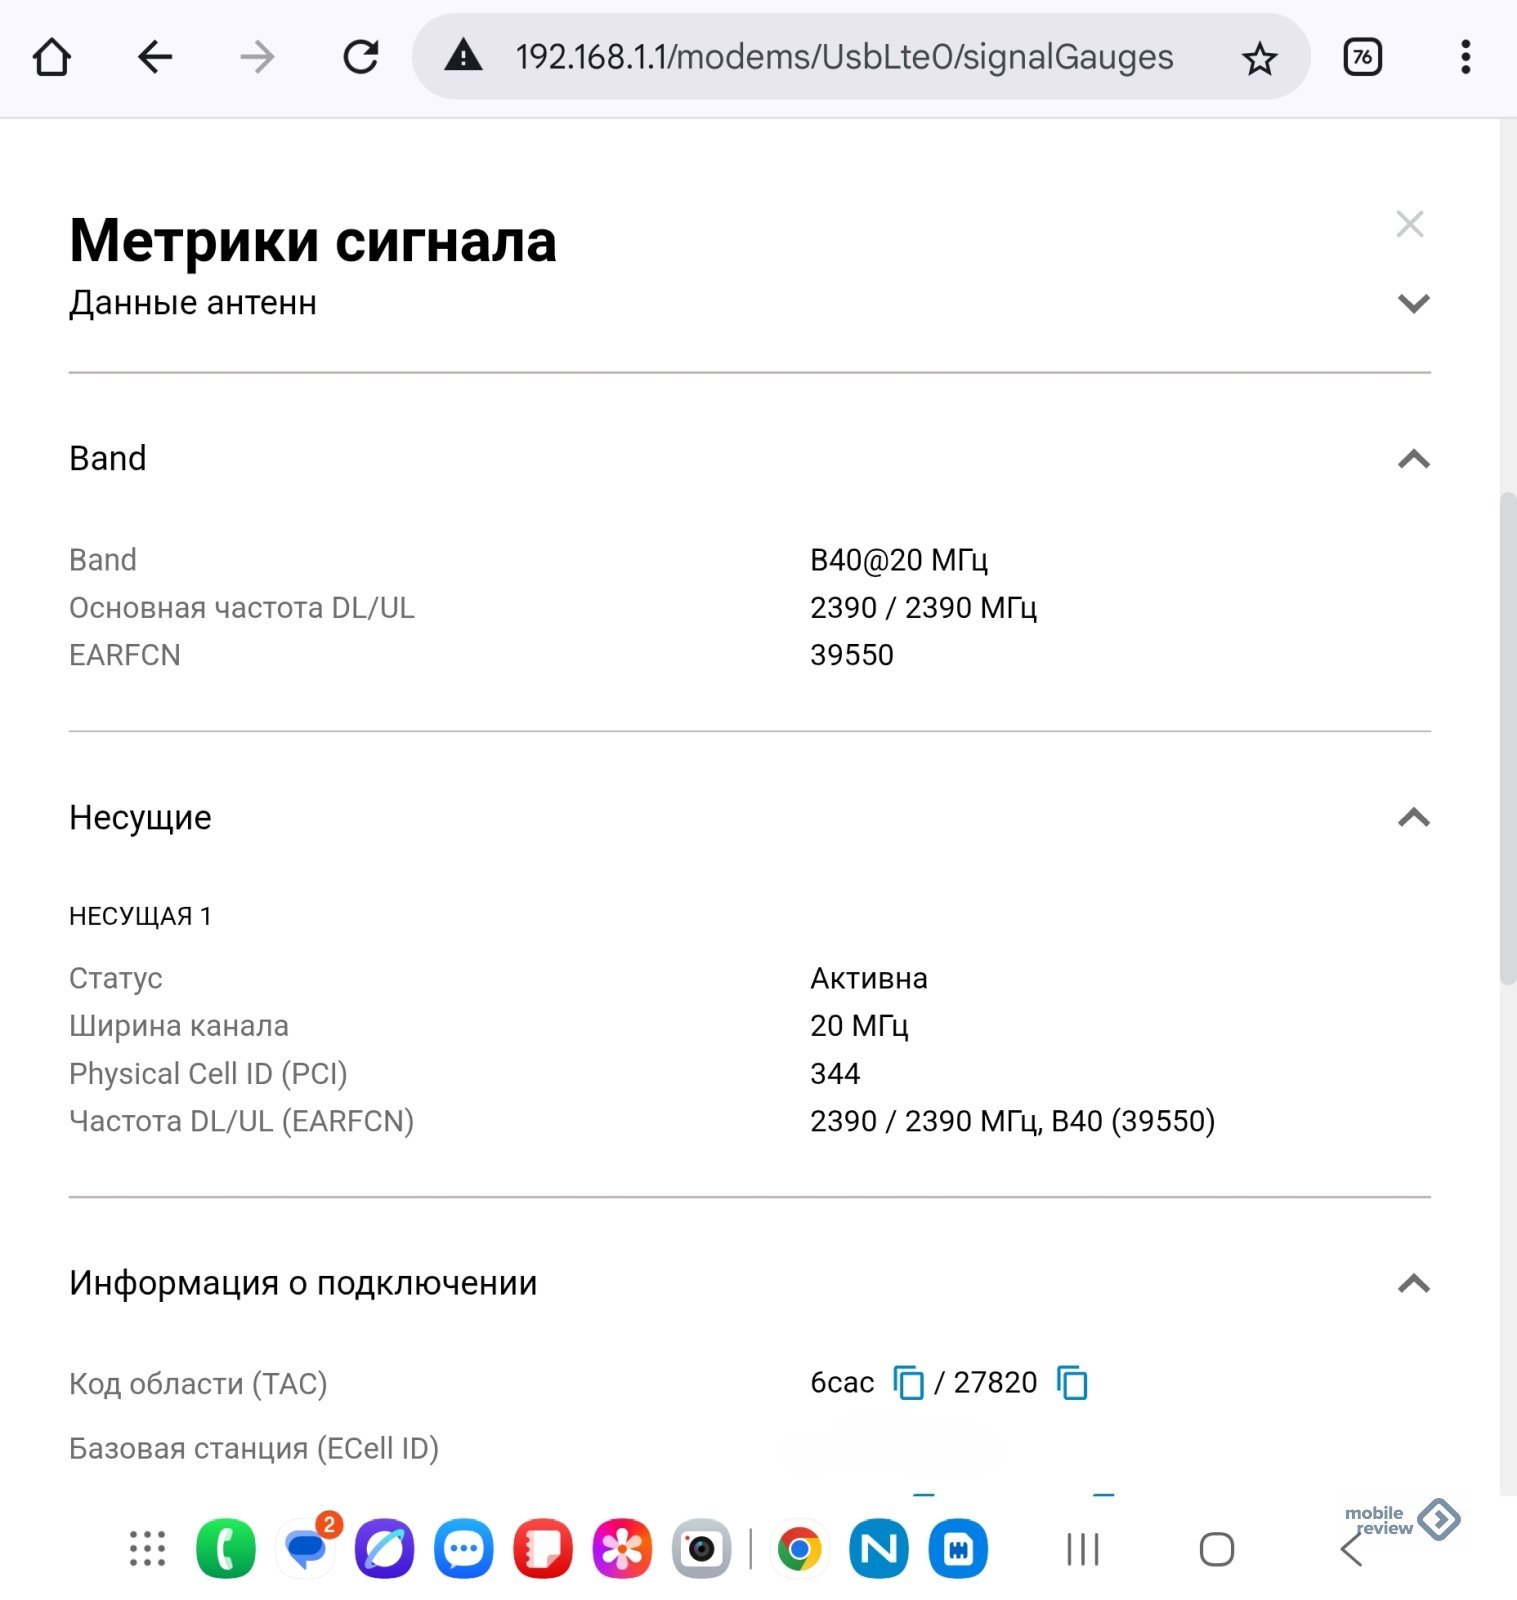Click the address bar URL field
Screen dimensions: 1517x1600
point(844,57)
